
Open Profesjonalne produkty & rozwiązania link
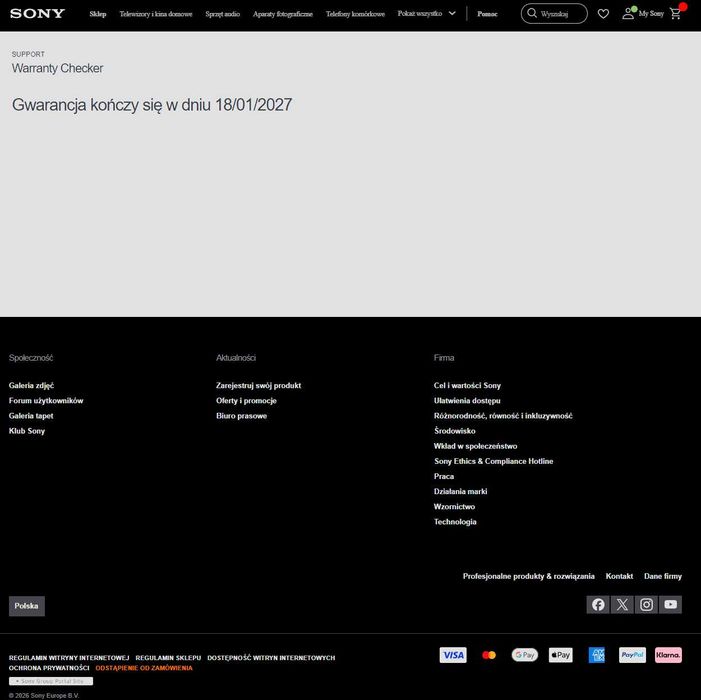click(x=528, y=576)
